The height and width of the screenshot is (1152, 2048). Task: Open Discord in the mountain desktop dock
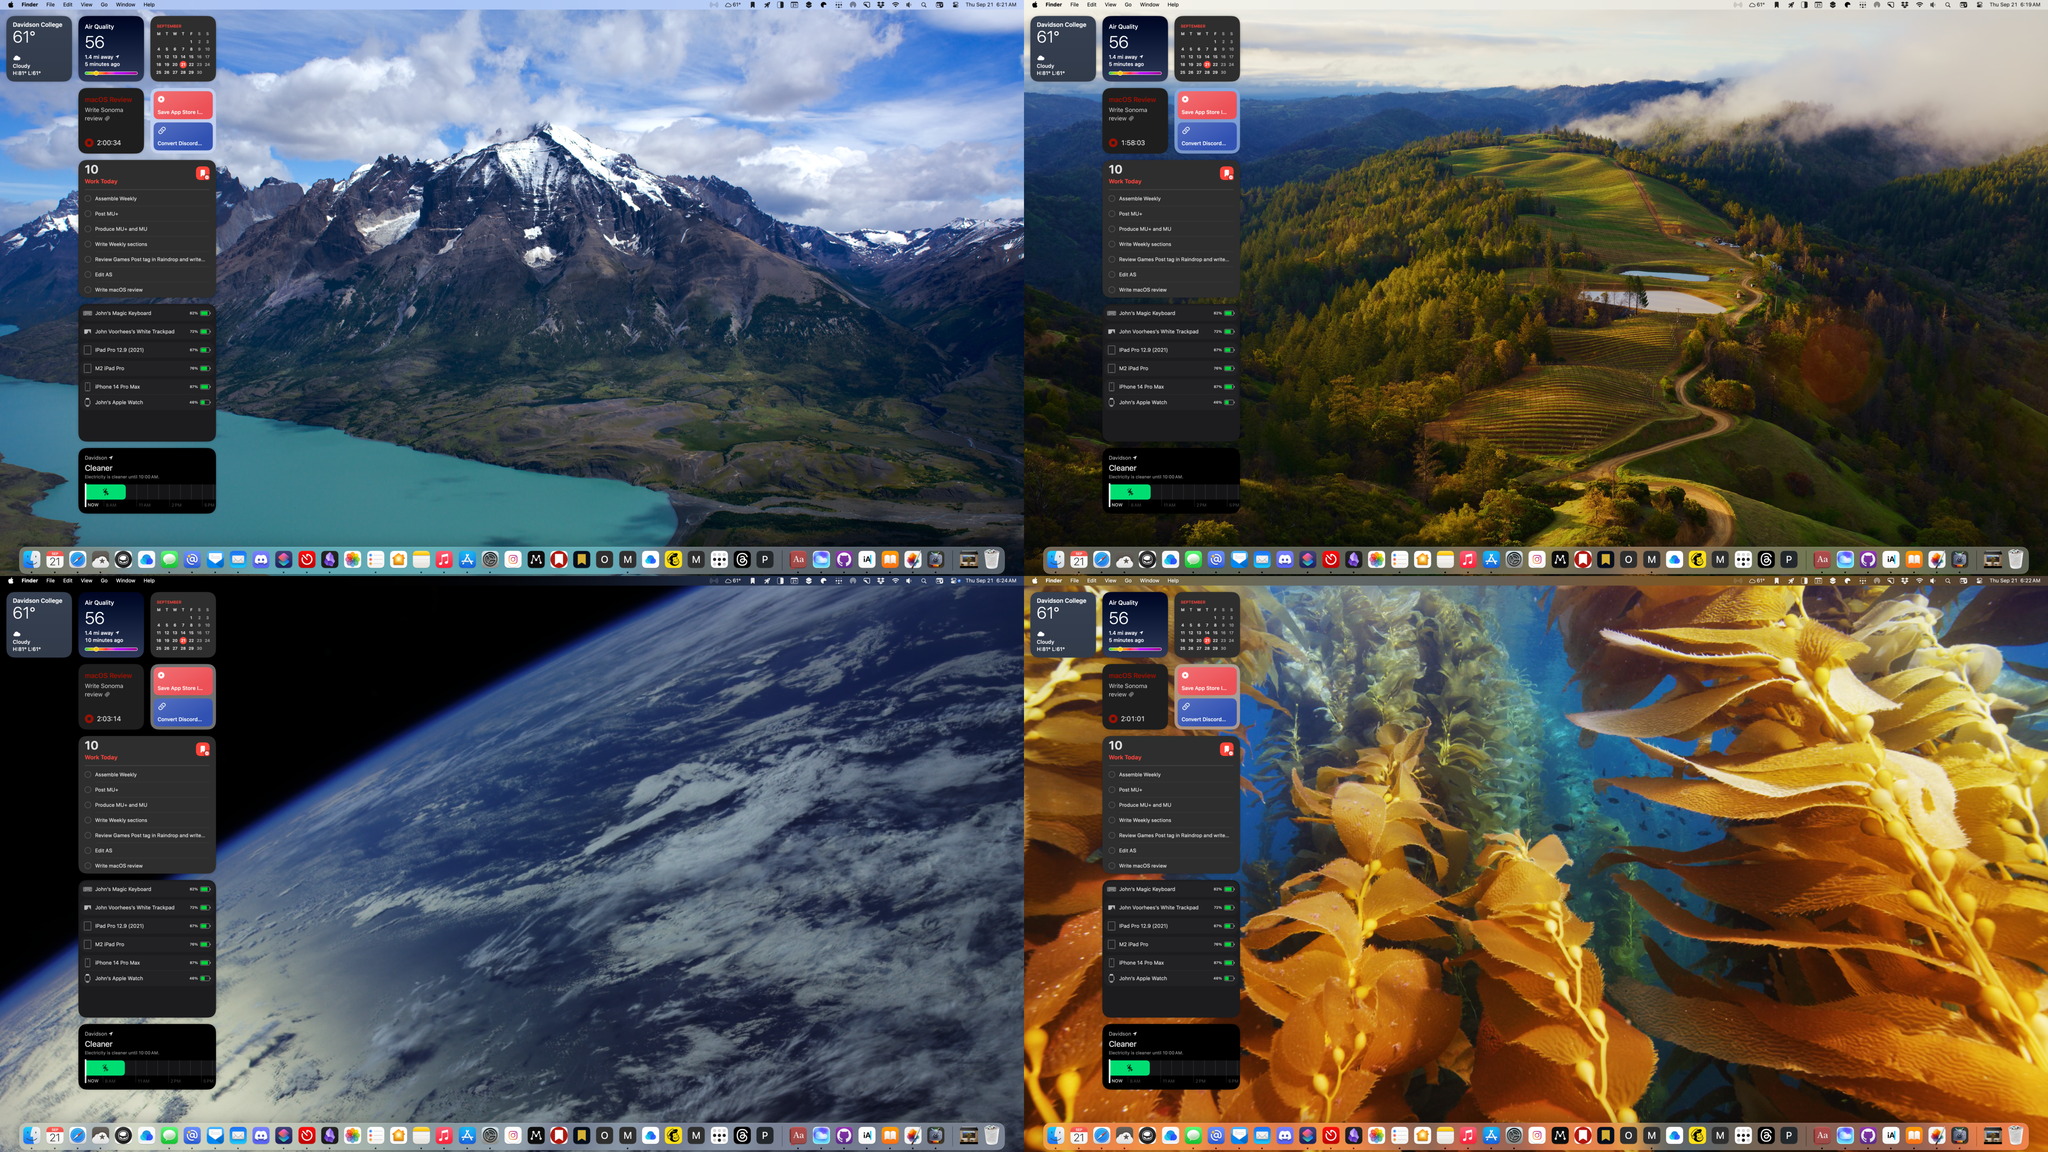(x=261, y=560)
